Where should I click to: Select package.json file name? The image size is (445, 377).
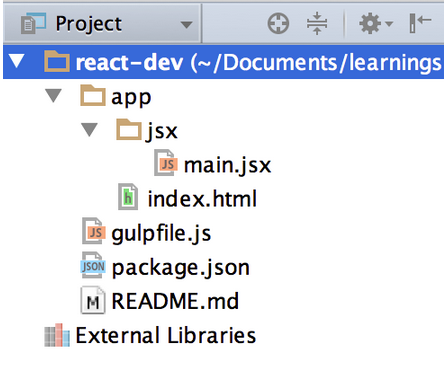pyautogui.click(x=181, y=267)
